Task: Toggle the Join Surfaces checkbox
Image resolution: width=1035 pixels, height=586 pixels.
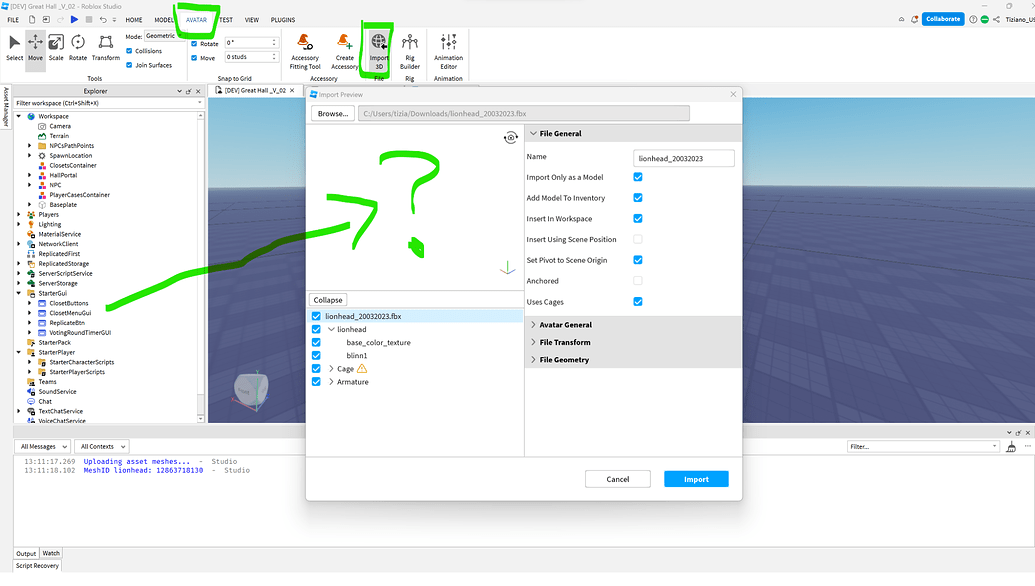Action: point(129,65)
